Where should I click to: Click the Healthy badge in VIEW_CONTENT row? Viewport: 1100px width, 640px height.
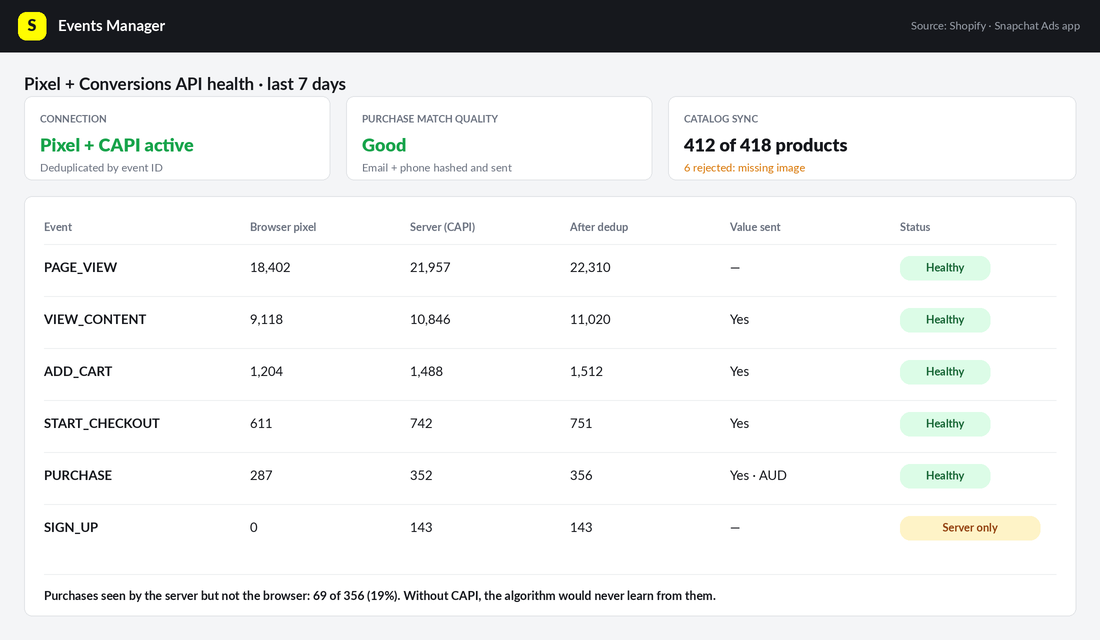945,320
